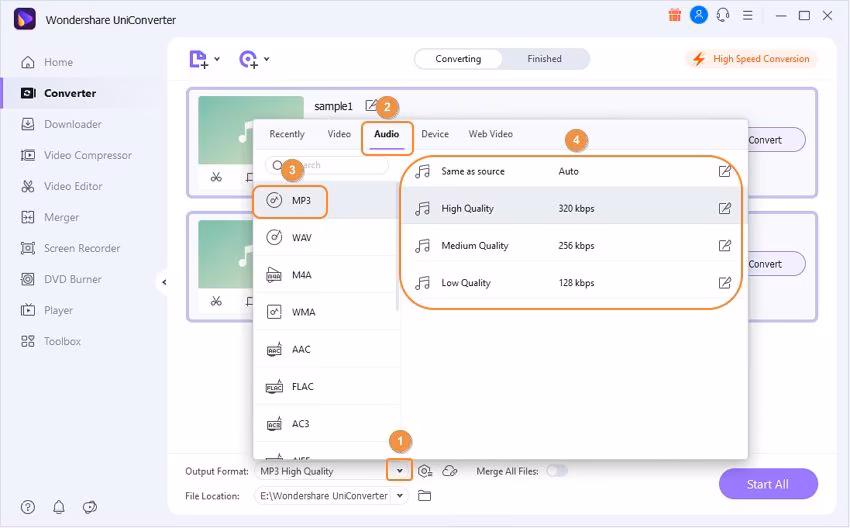Viewport: 850px width, 528px height.
Task: Choose the Same as source Auto preset
Action: coord(572,171)
